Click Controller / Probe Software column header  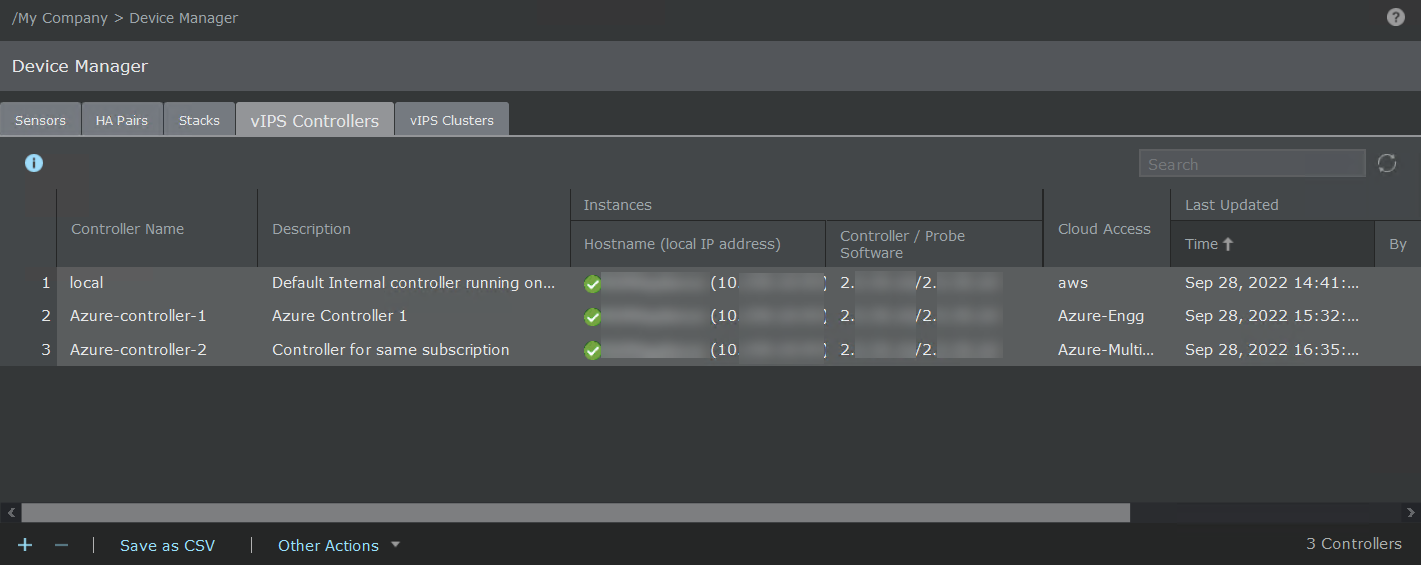click(934, 244)
